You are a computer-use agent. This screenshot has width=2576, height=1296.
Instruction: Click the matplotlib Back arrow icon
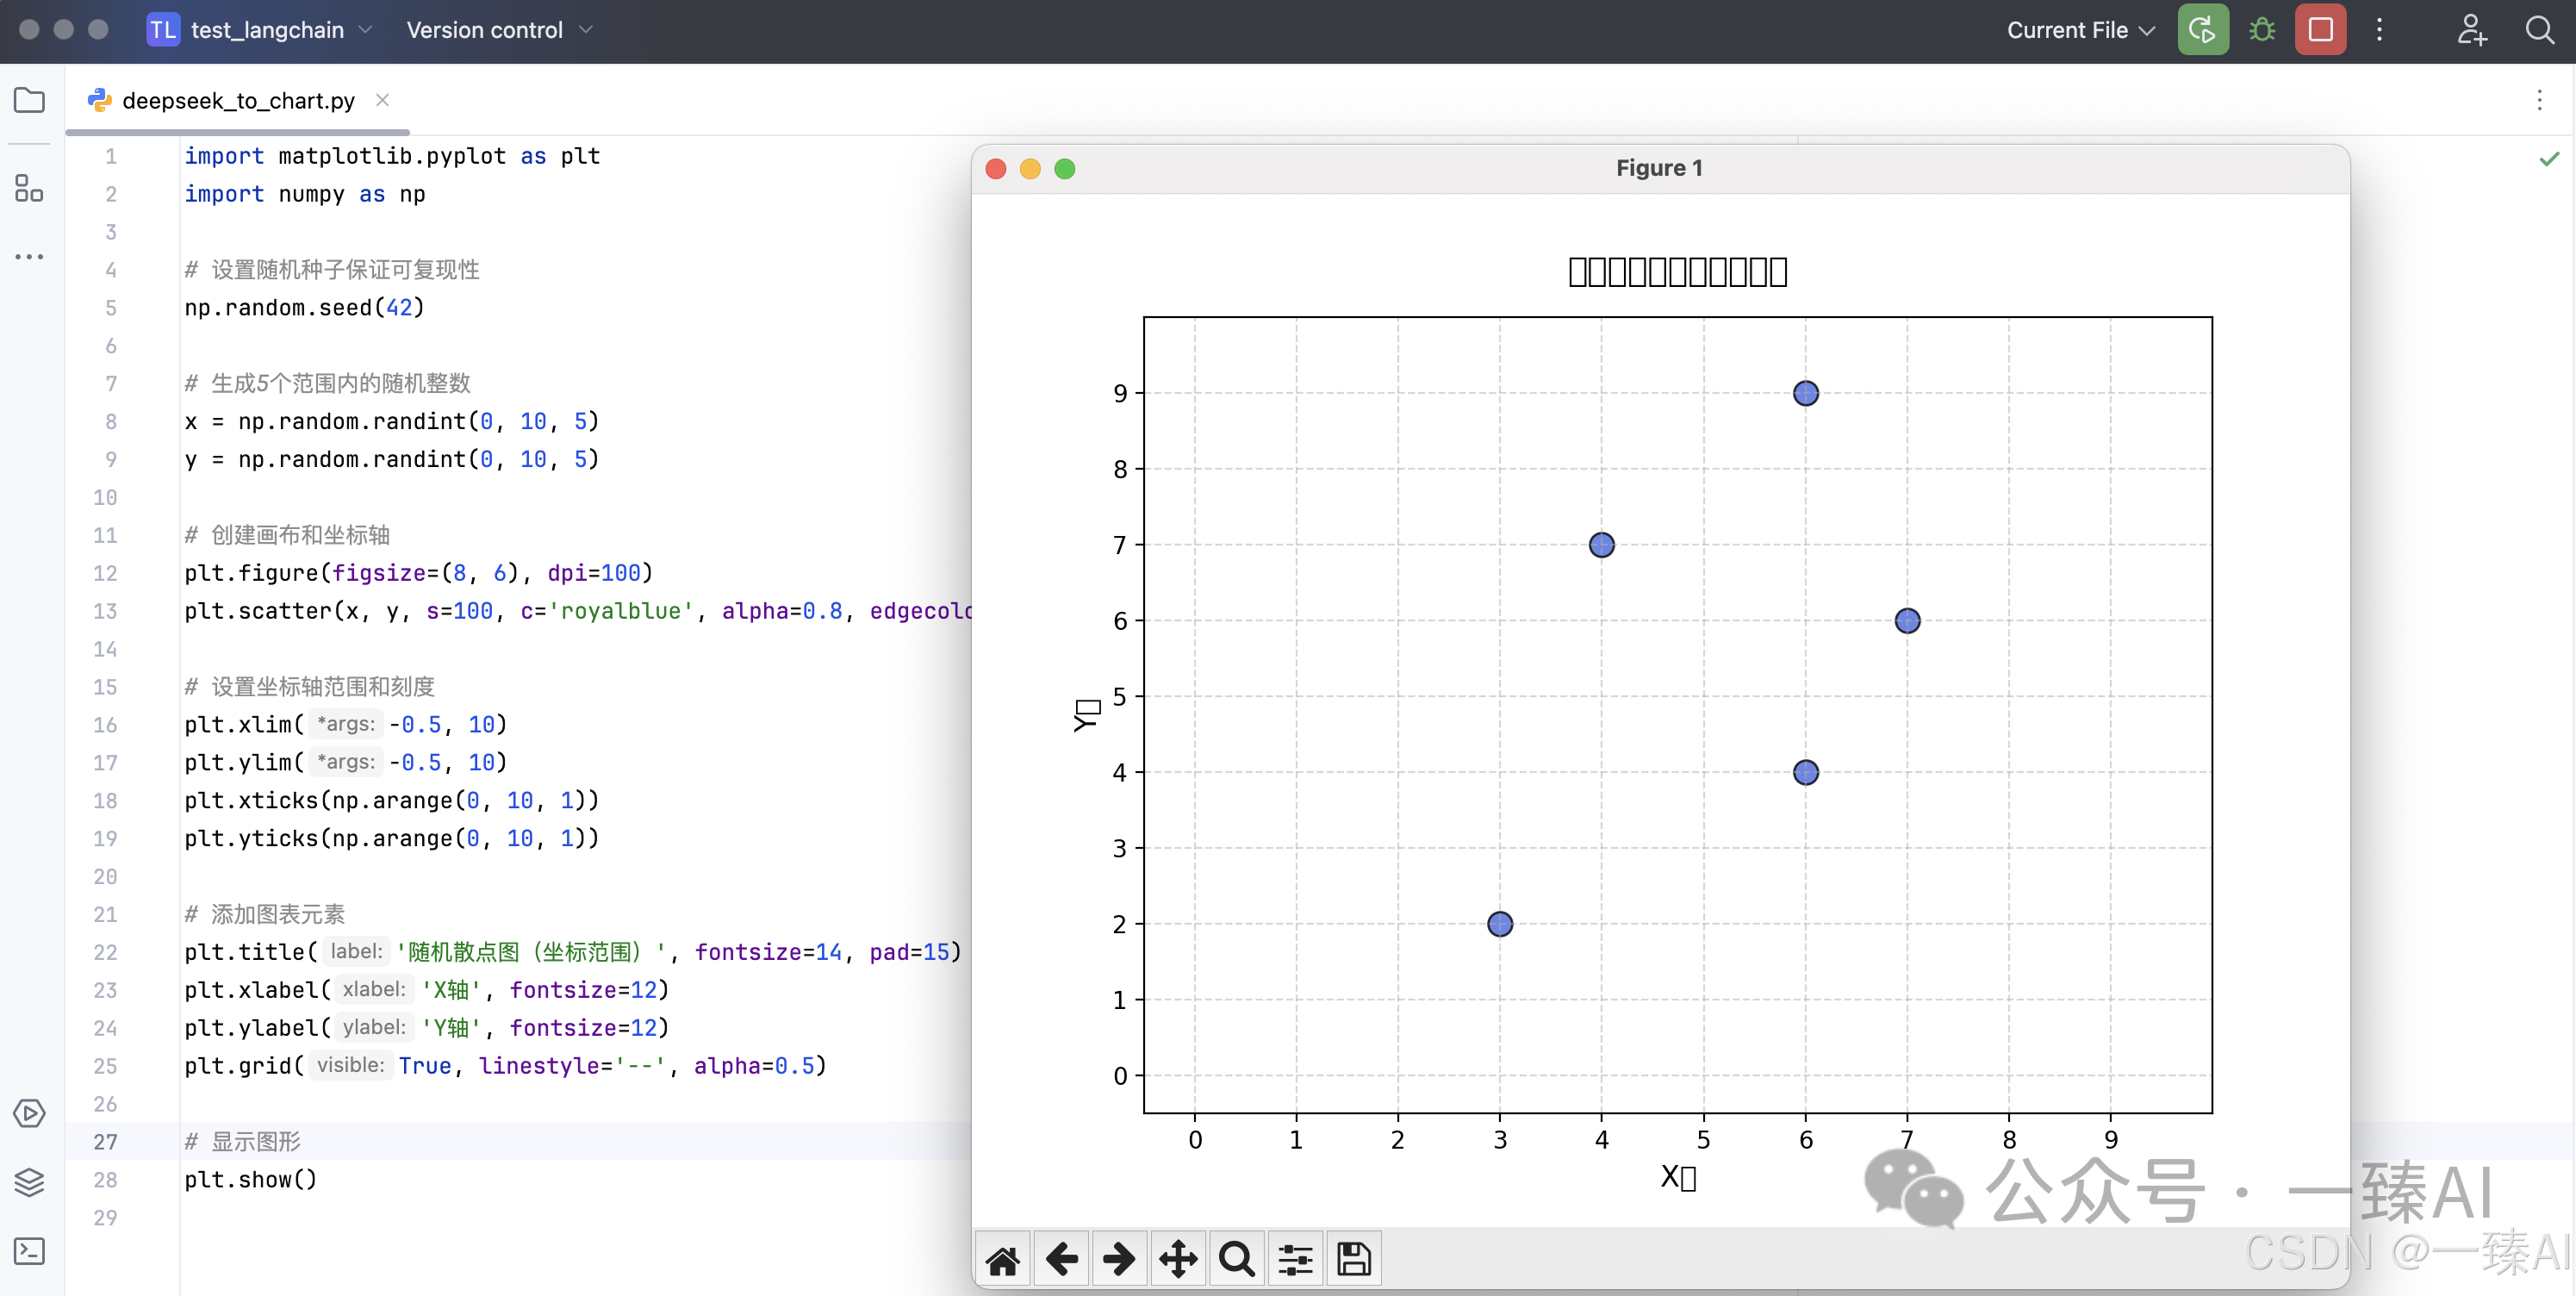(x=1062, y=1259)
